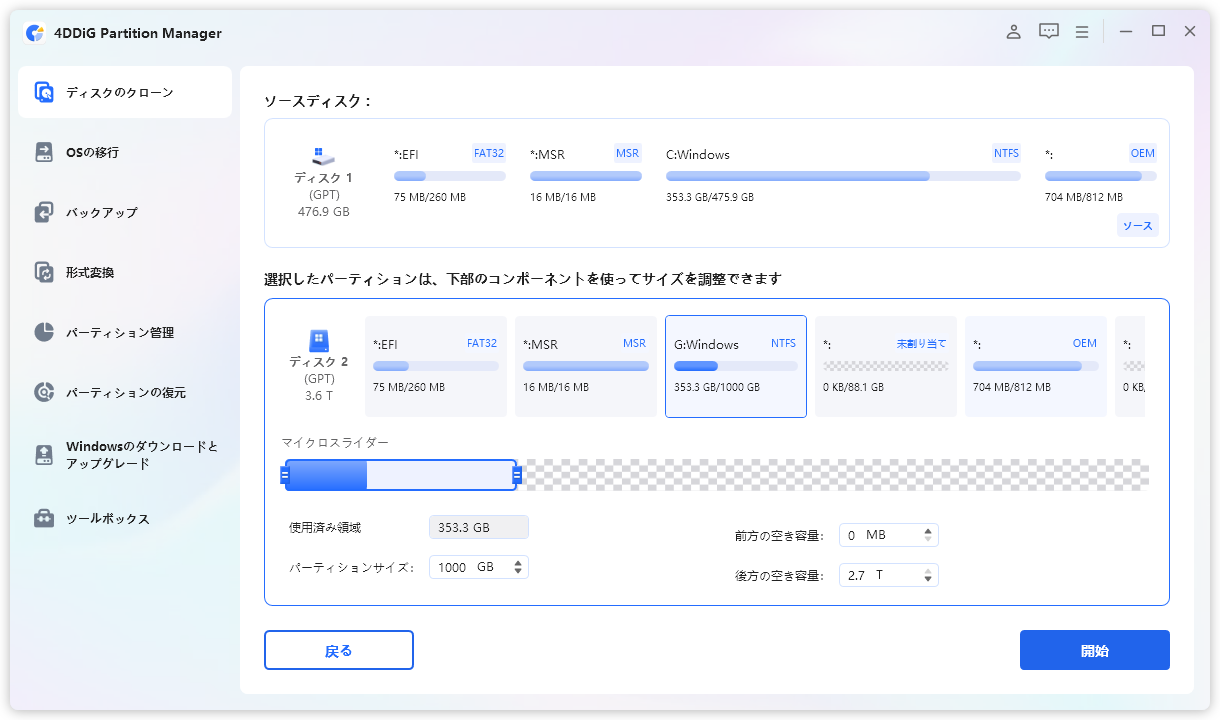Click the パーティション管理 pie chart icon
Viewport: 1220px width, 720px height.
click(44, 332)
